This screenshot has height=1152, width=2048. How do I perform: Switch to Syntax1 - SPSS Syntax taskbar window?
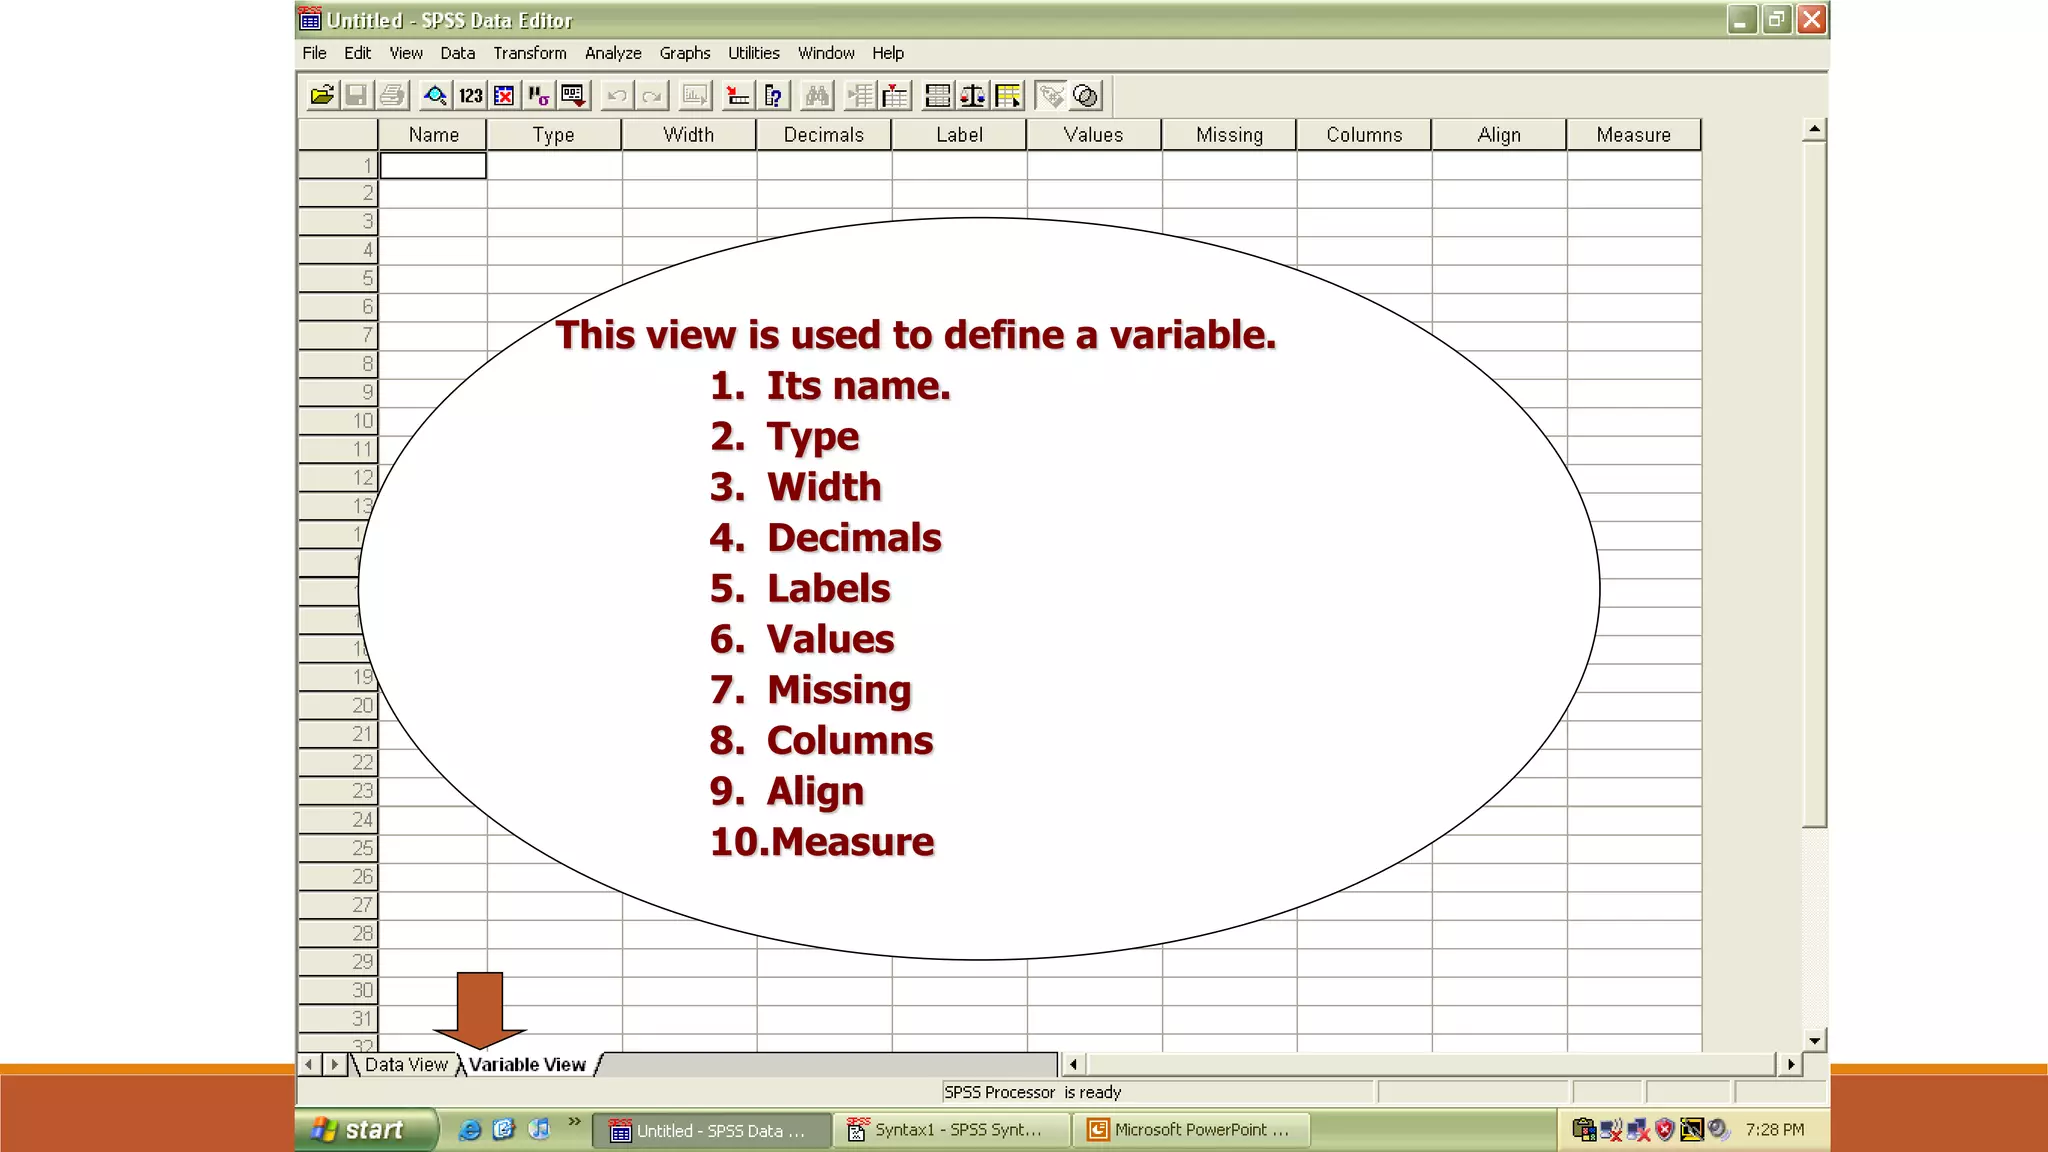tap(951, 1130)
